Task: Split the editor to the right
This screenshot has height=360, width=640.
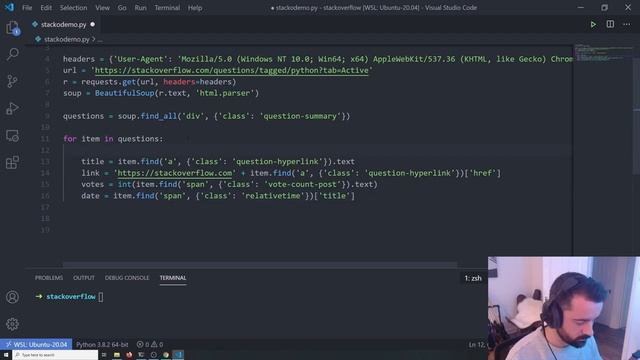Action: coord(610,24)
